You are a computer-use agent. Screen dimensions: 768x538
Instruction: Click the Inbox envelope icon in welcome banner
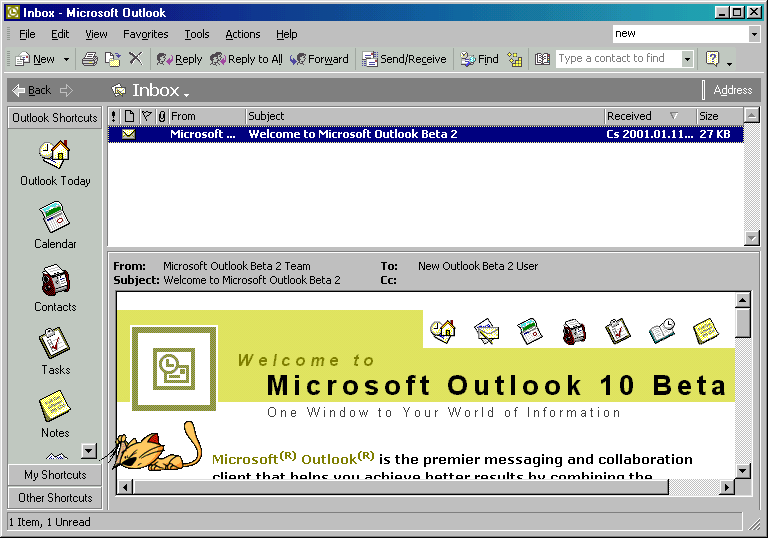(x=486, y=331)
